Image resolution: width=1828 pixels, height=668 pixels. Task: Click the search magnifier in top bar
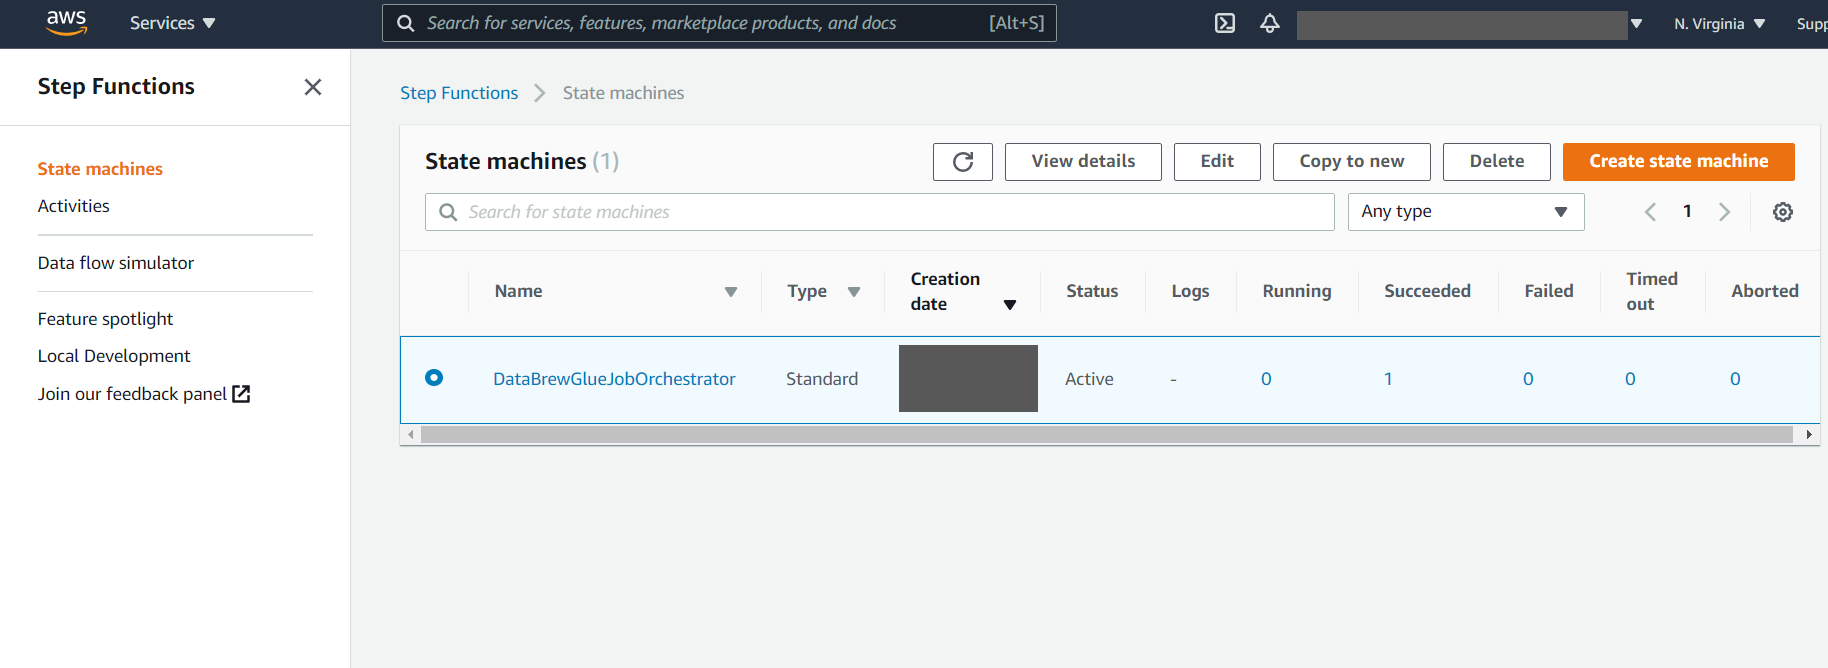click(406, 23)
